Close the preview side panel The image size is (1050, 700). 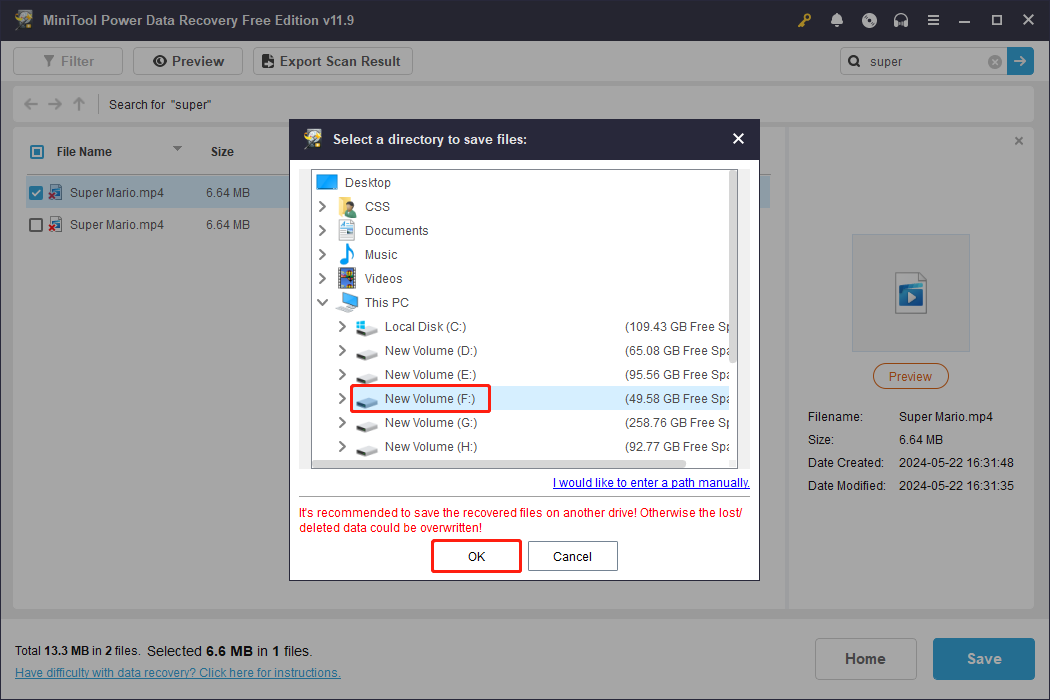1019,141
